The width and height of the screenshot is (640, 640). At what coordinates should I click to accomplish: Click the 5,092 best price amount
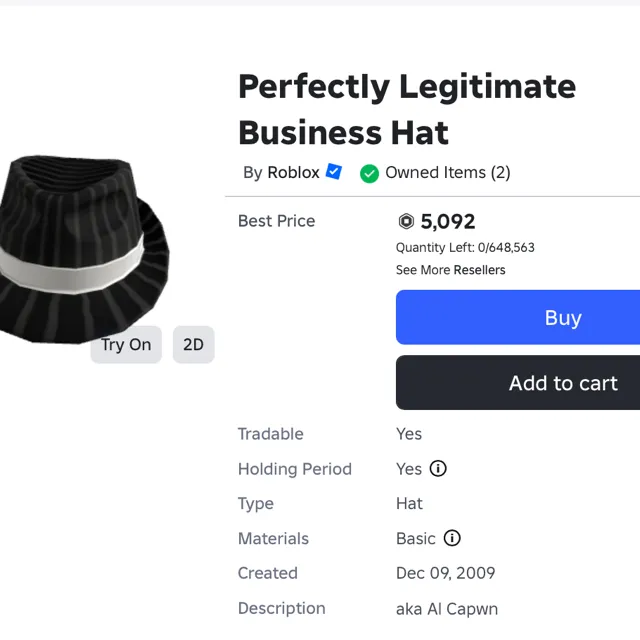[x=447, y=222]
